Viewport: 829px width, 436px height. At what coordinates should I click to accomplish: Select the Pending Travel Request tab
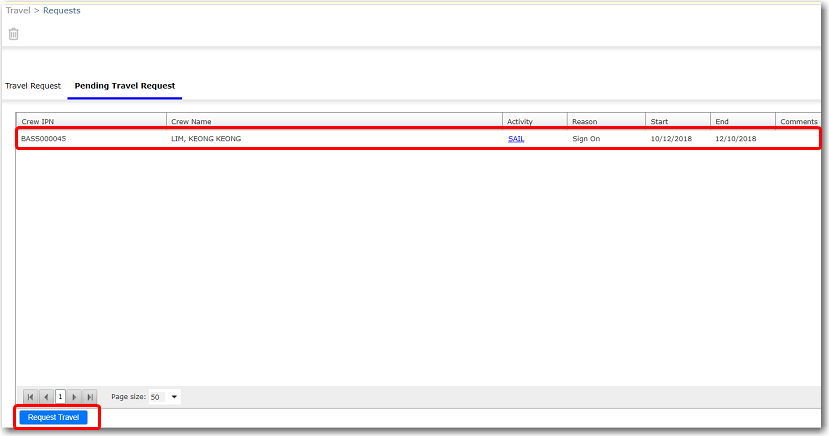pyautogui.click(x=125, y=86)
